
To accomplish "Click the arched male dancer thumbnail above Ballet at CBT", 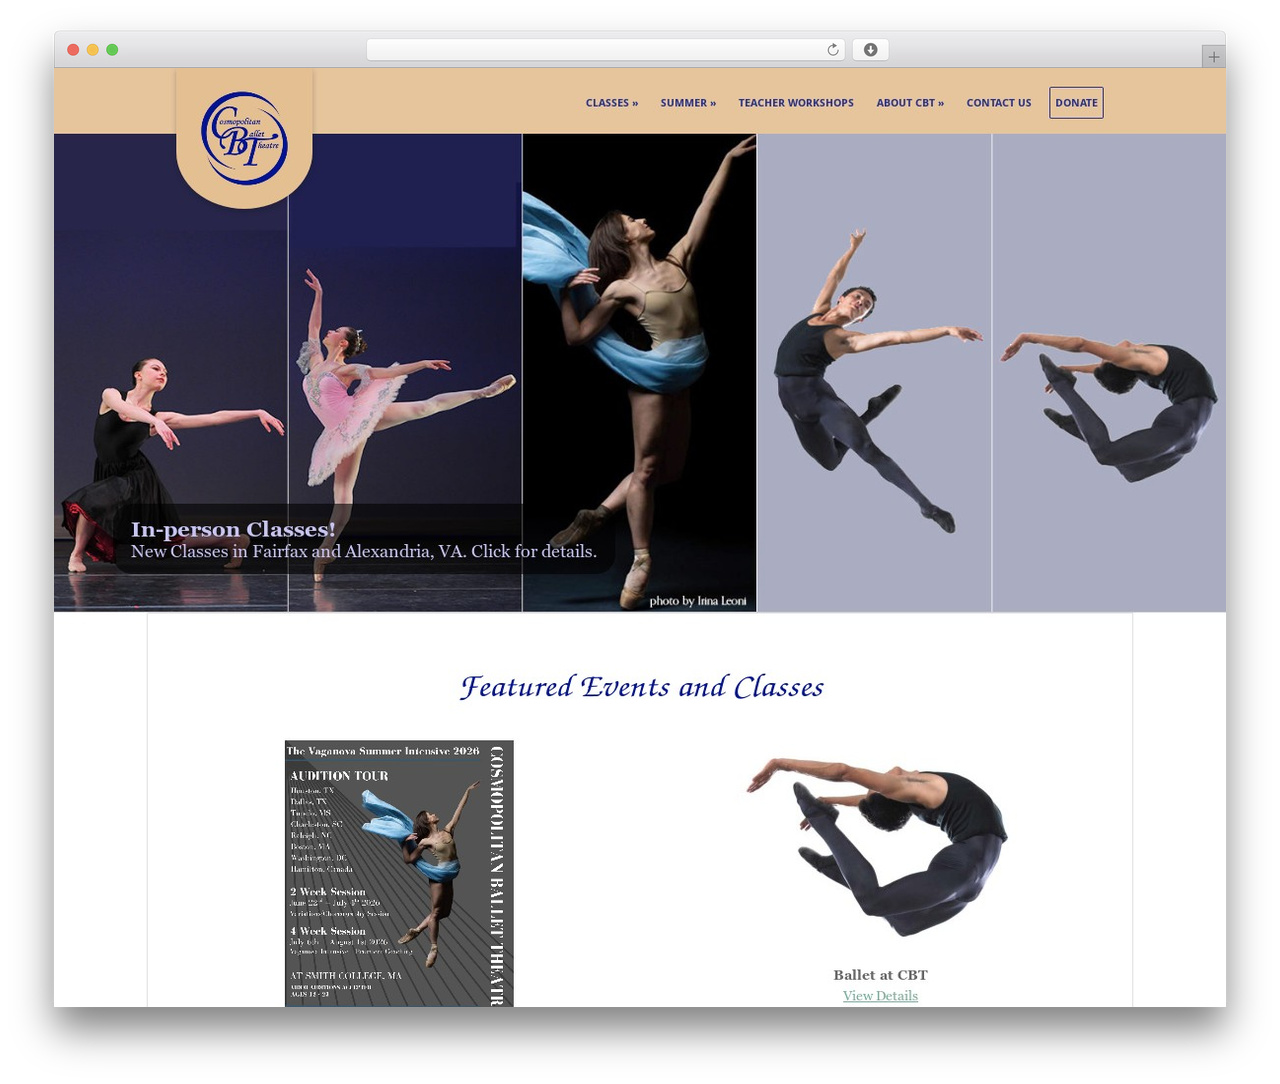I will pos(880,847).
